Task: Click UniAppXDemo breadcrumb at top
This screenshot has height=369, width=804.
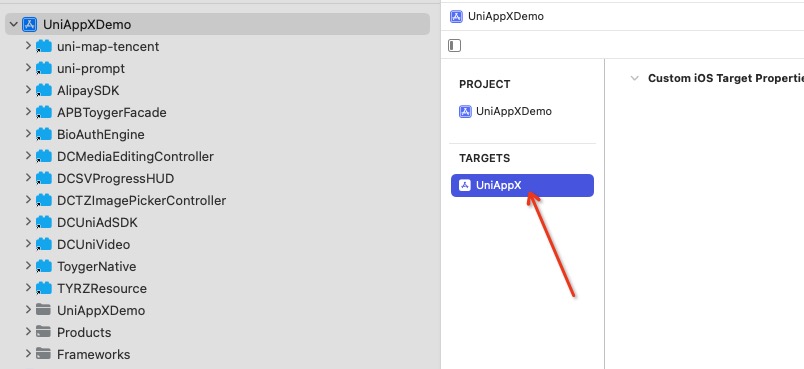Action: coord(506,16)
